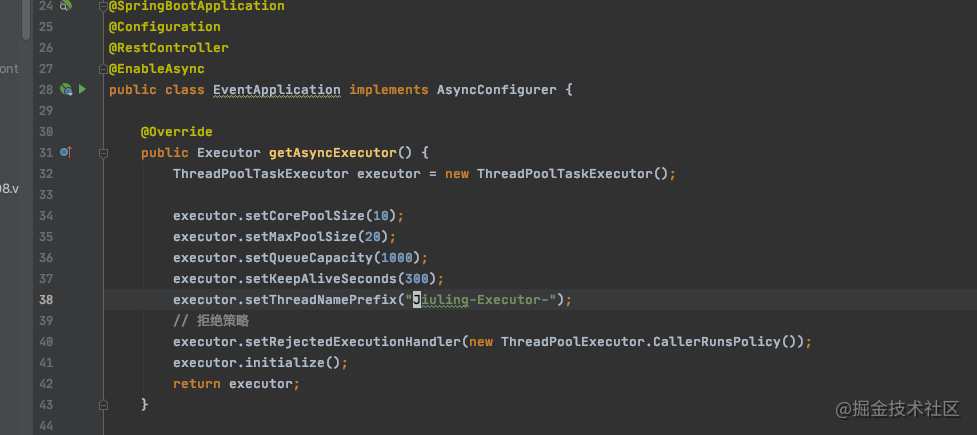Collapse the getAsyncExecutor method fold marker

pyautogui.click(x=103, y=153)
